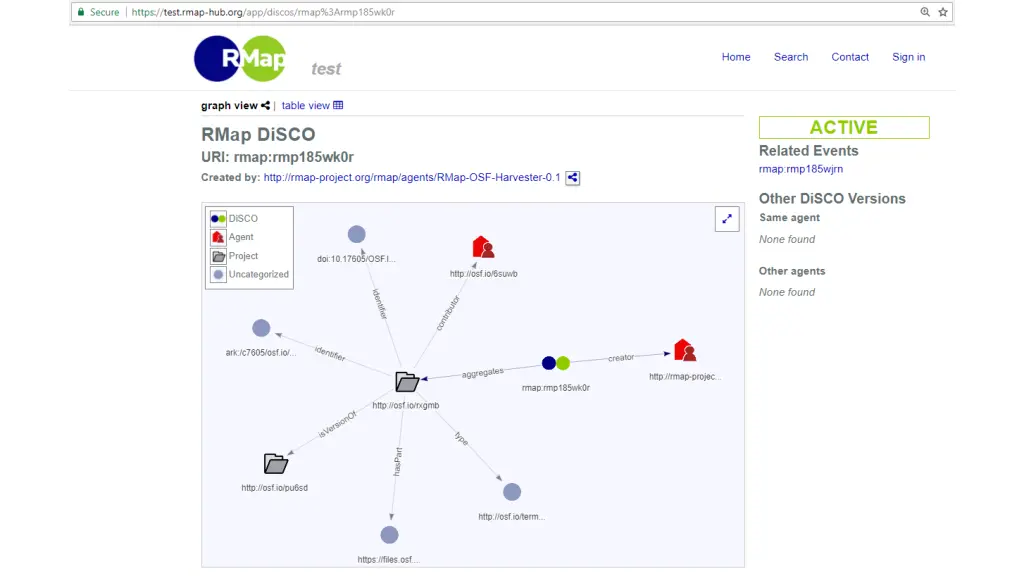
Task: Click the 'Other agents' label
Action: (792, 271)
